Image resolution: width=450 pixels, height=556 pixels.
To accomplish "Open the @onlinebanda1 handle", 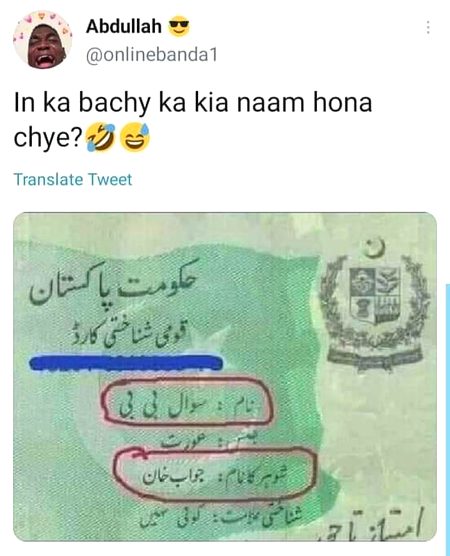I will (152, 55).
